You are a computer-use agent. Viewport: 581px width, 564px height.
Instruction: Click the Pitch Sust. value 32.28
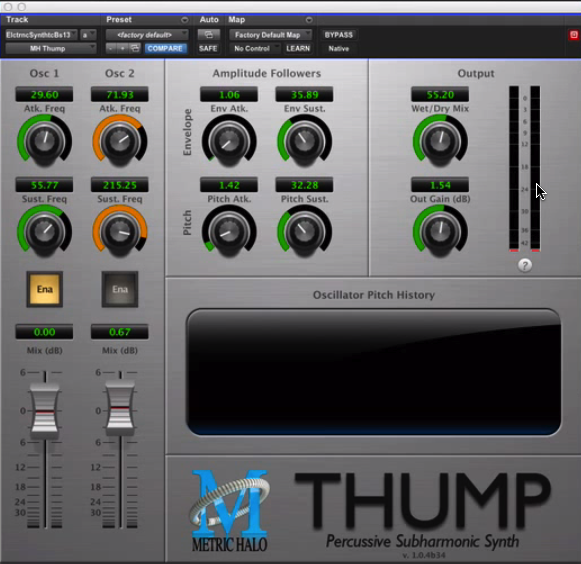(x=305, y=185)
